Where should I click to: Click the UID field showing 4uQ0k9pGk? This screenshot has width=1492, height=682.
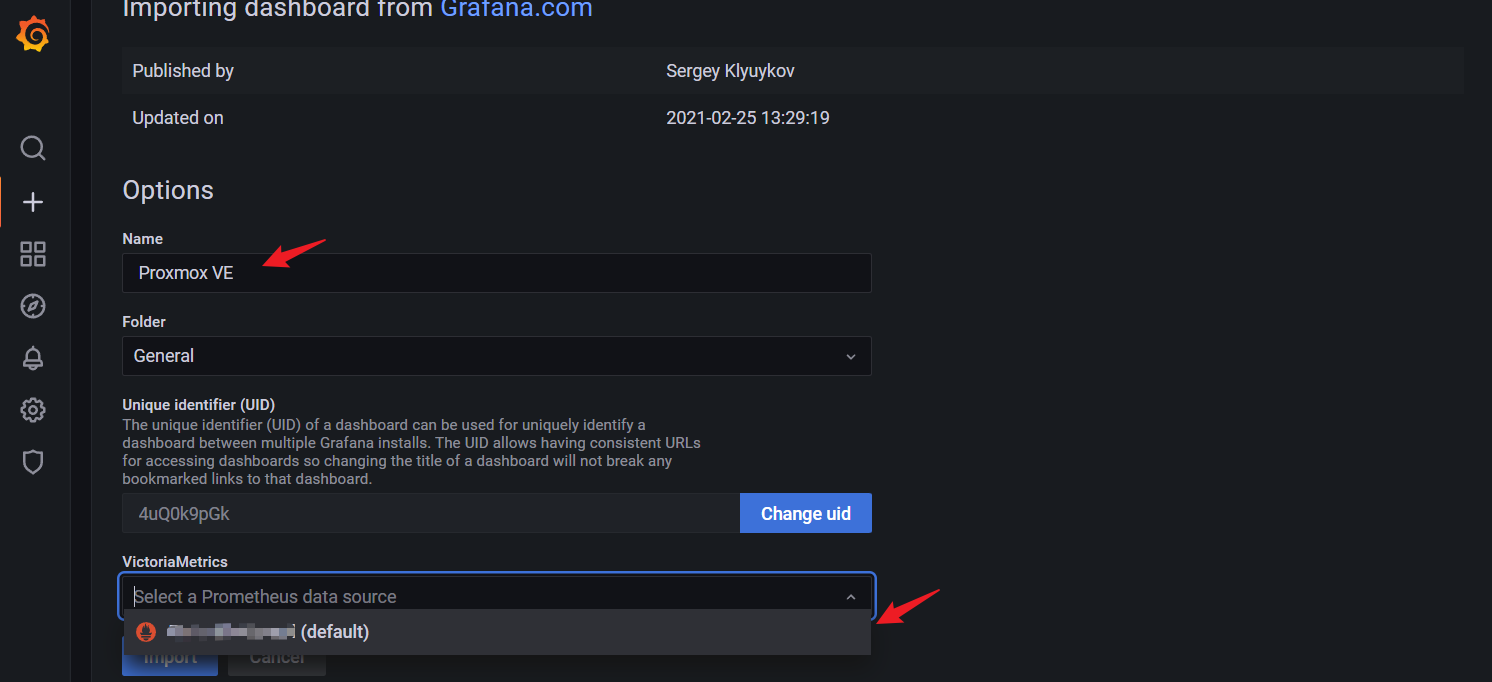pyautogui.click(x=430, y=514)
